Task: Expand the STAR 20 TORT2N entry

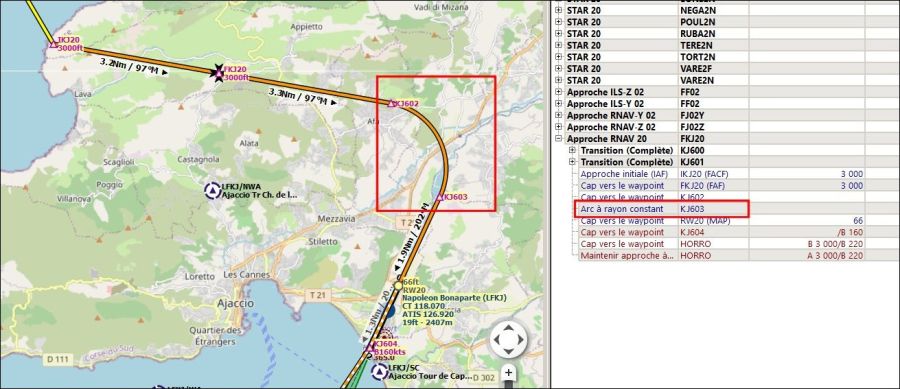Action: pos(558,57)
